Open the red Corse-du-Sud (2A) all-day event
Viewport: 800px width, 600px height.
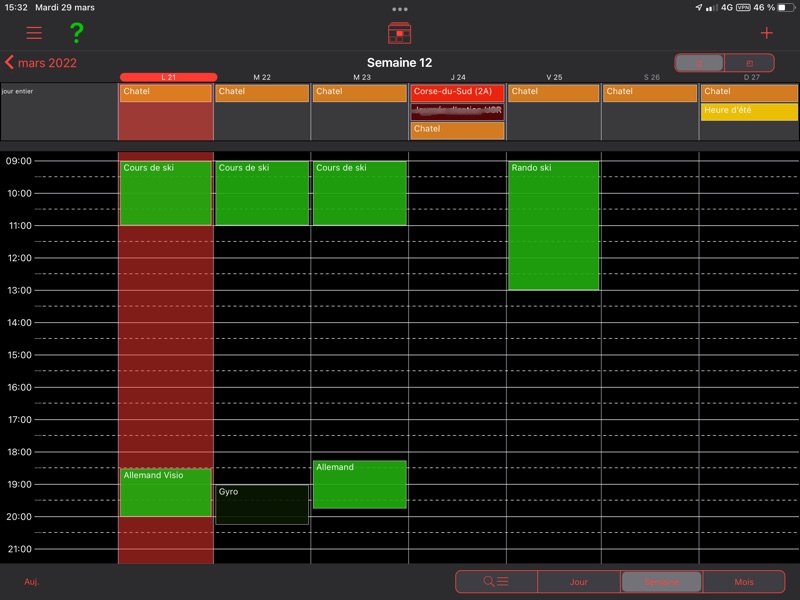[x=457, y=92]
